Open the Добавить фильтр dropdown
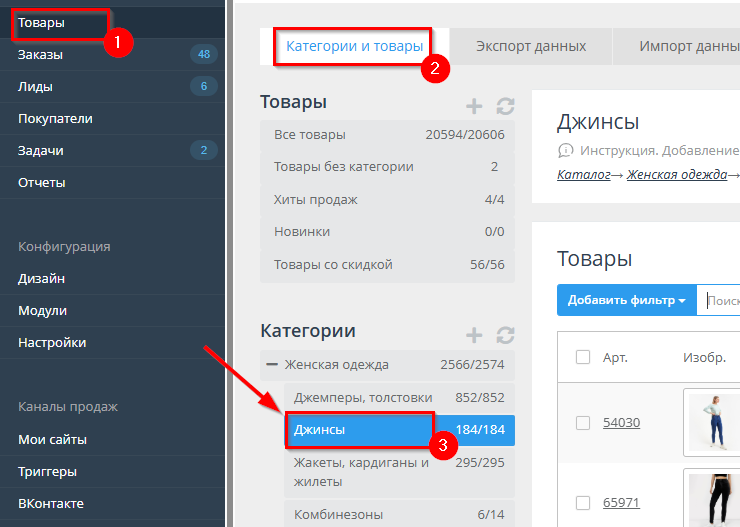The height and width of the screenshot is (527, 740). tap(626, 300)
